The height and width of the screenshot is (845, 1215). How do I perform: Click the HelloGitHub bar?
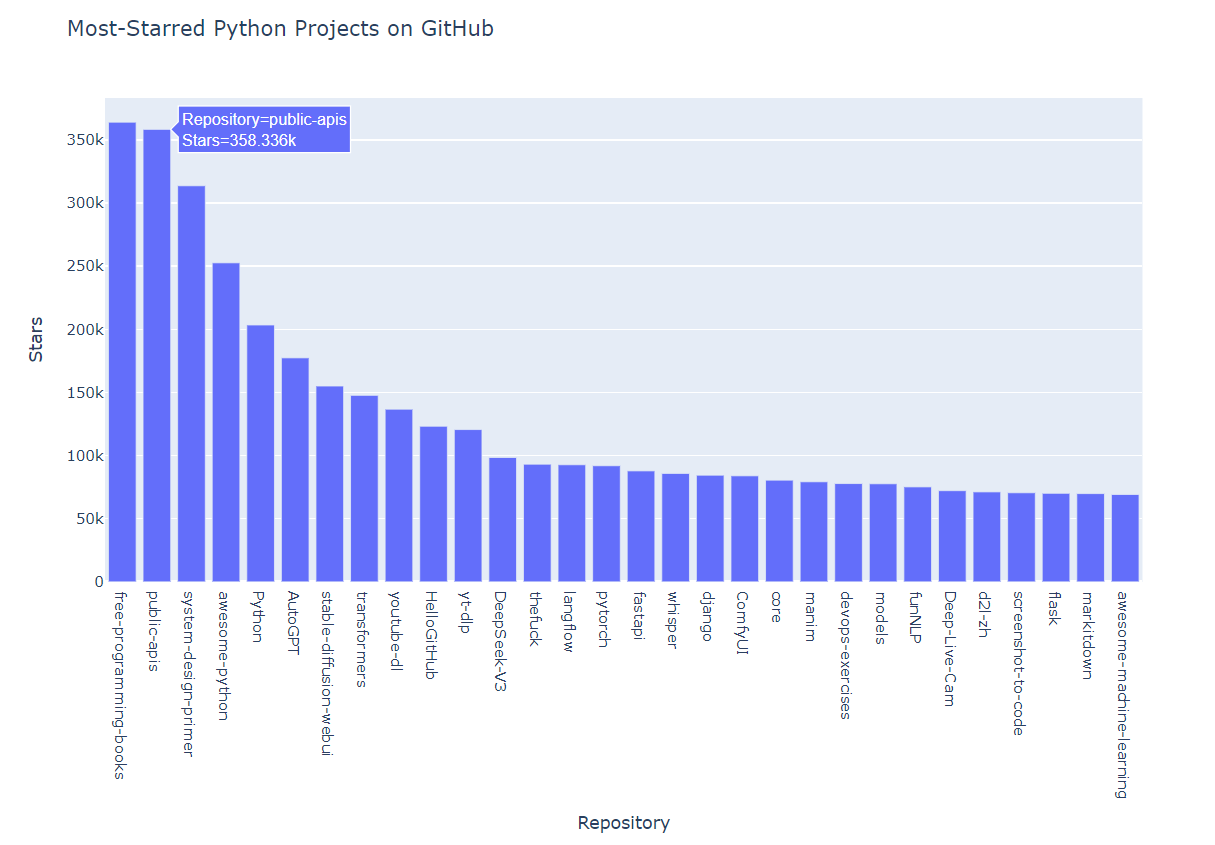pos(434,504)
